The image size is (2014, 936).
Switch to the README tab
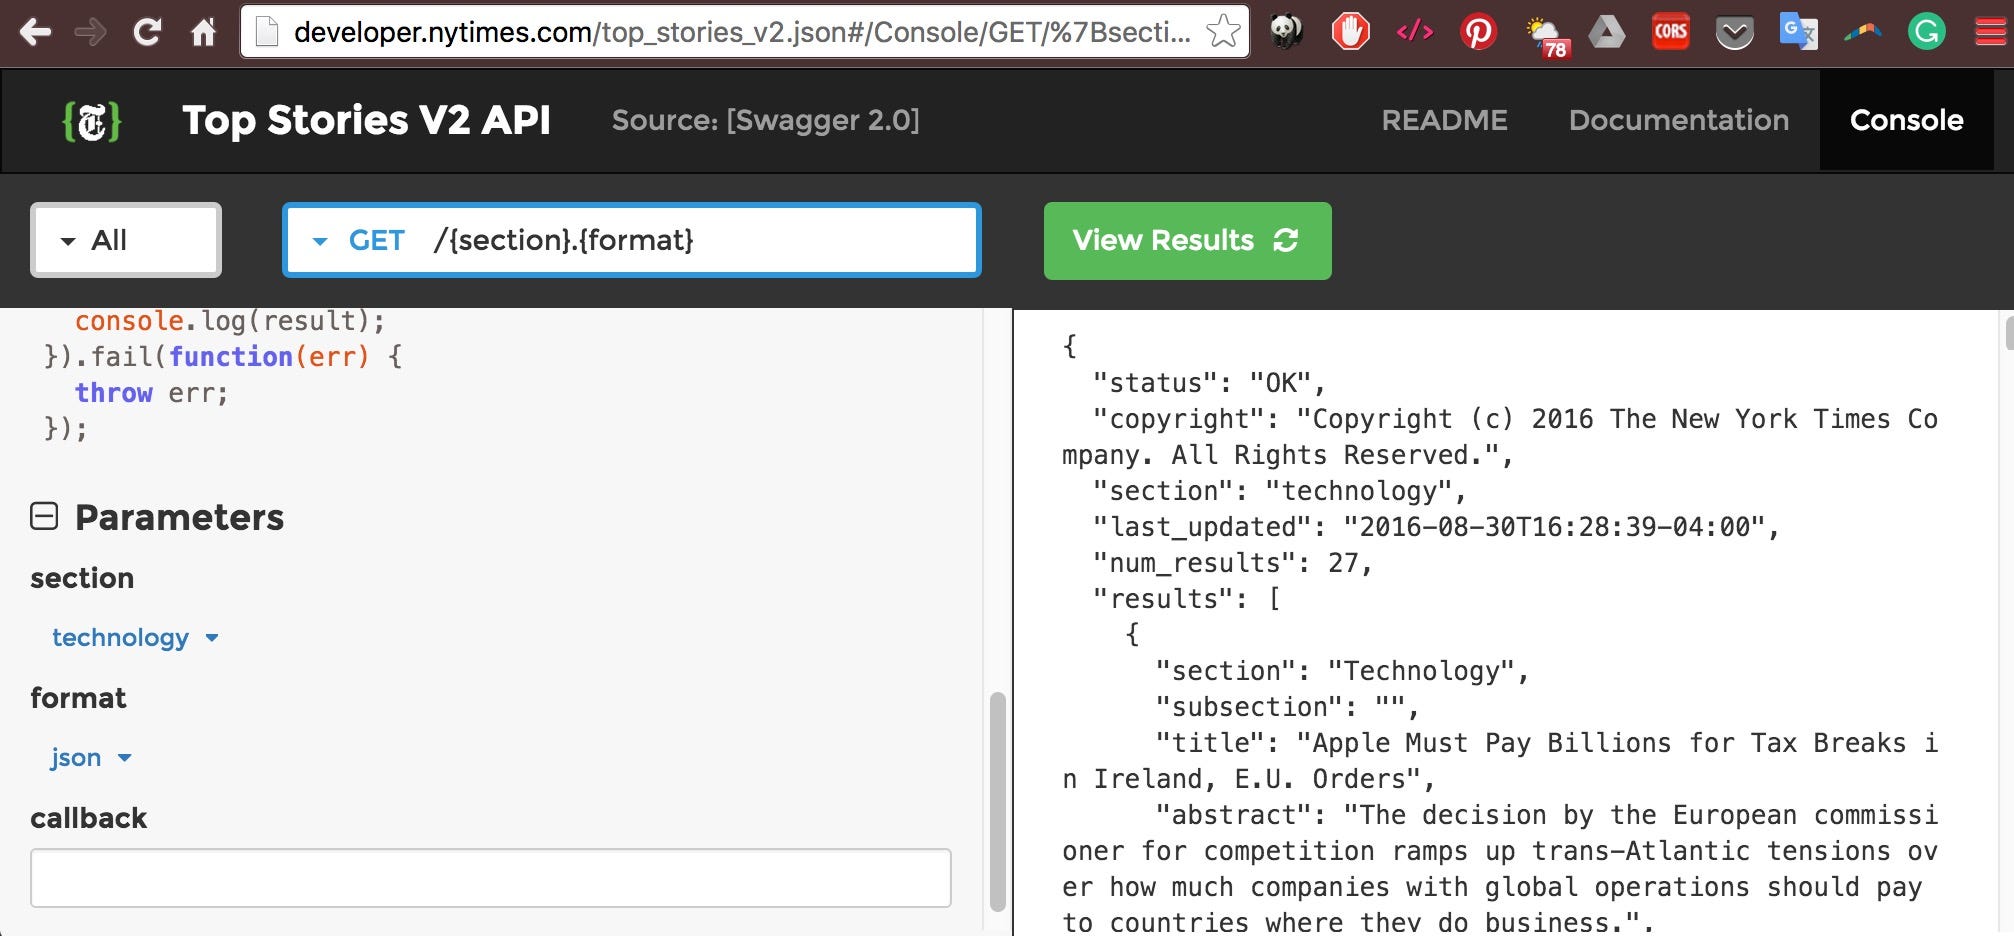[x=1444, y=120]
